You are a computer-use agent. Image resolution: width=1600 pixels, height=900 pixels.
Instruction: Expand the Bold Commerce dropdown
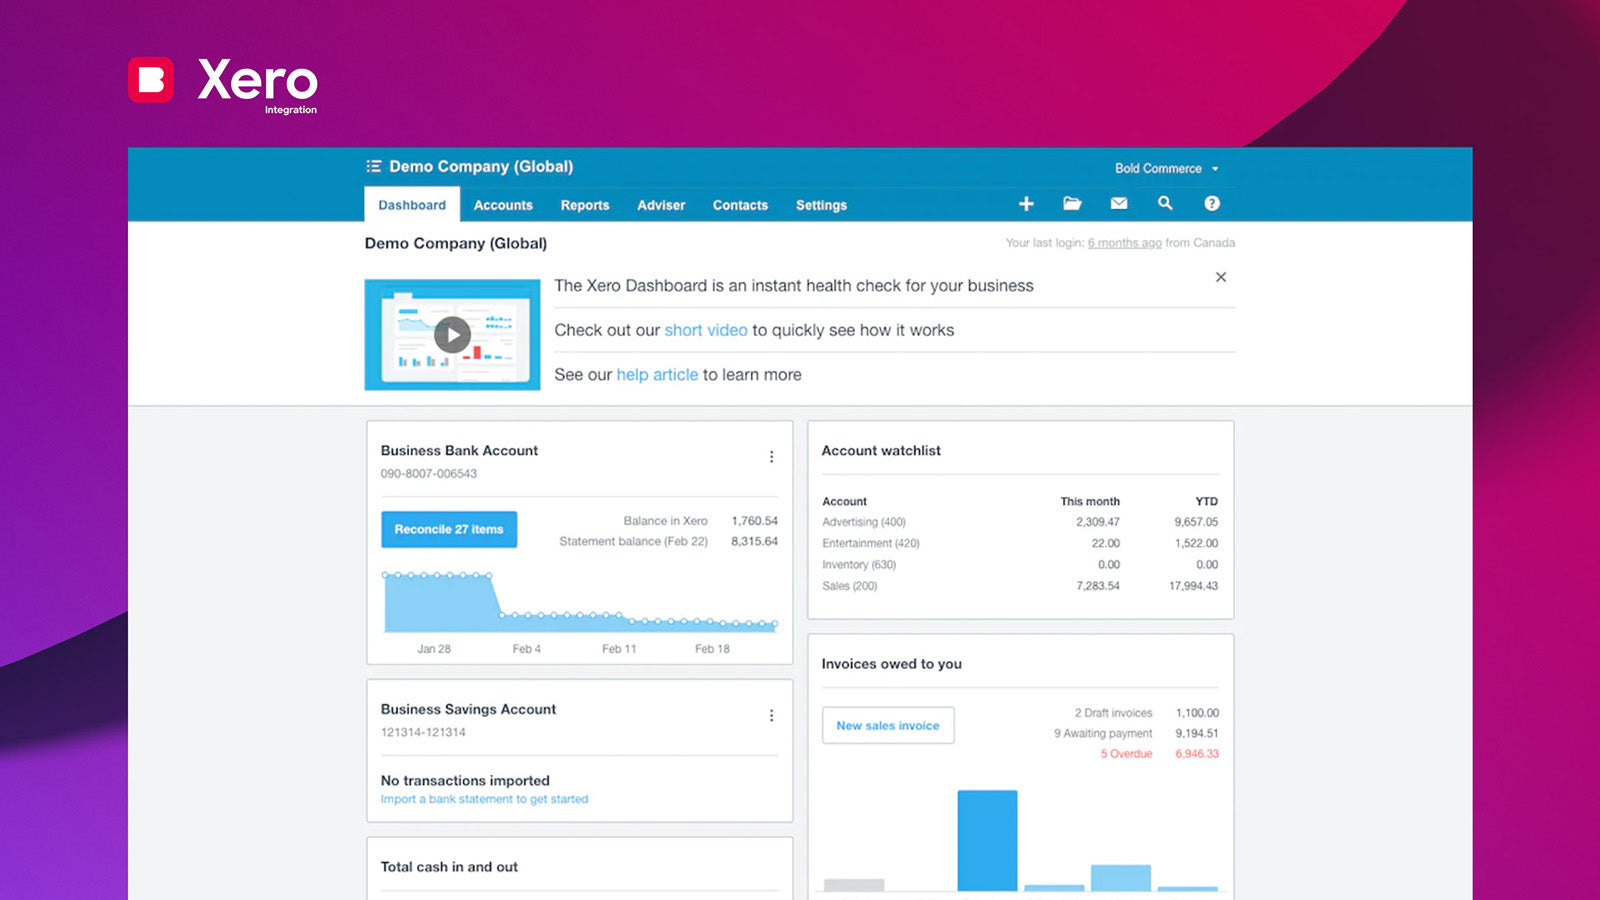pyautogui.click(x=1168, y=168)
